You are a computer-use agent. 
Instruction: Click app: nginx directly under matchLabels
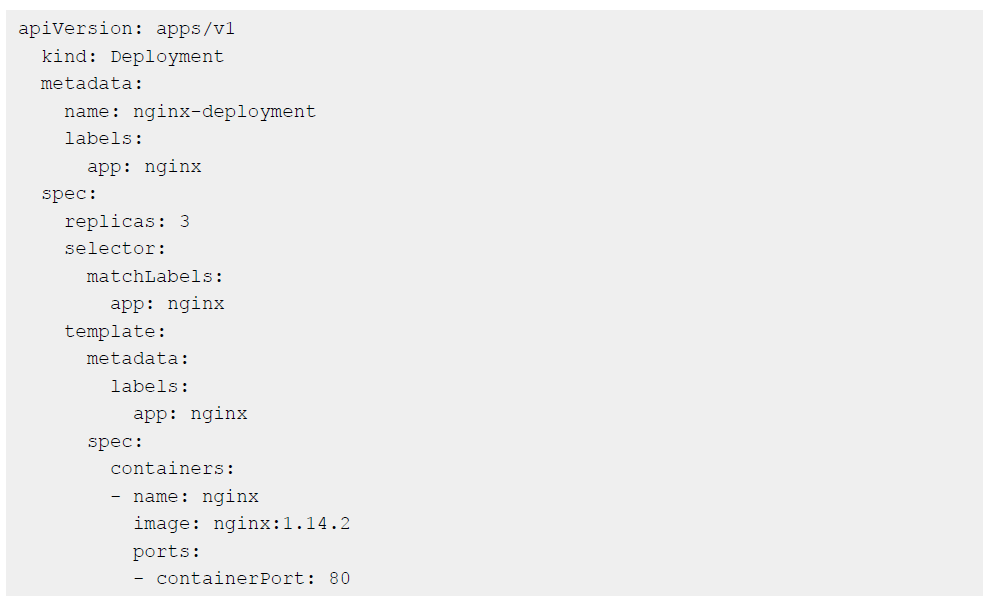167,304
